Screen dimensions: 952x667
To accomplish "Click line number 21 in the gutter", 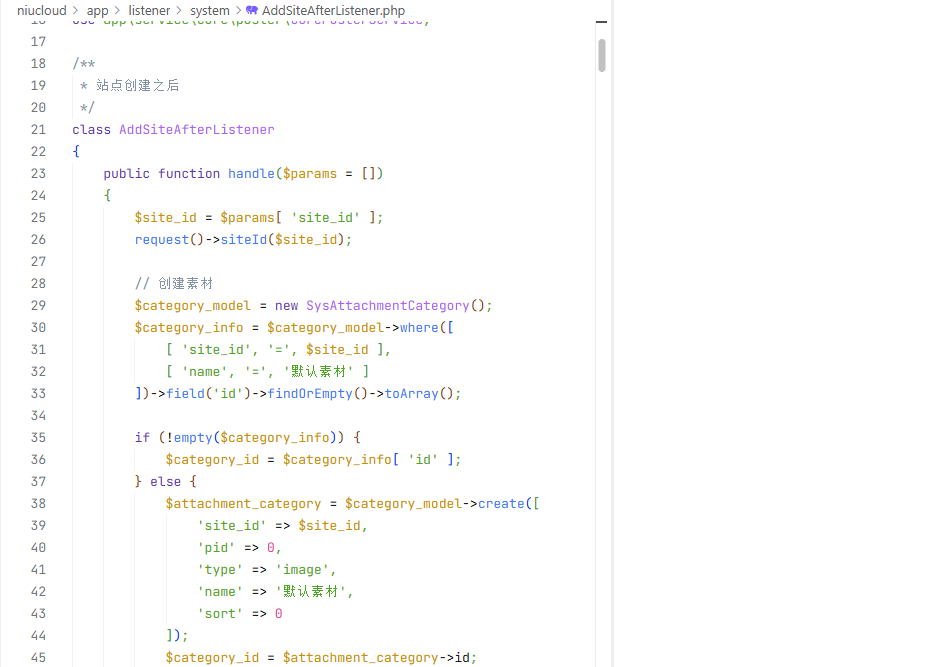I will coord(38,129).
